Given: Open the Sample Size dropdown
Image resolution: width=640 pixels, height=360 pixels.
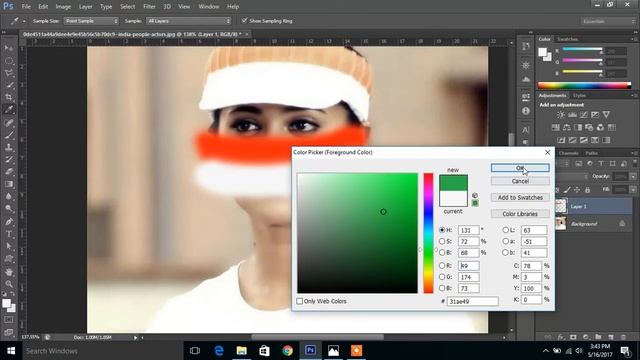Looking at the screenshot, I should pos(91,21).
